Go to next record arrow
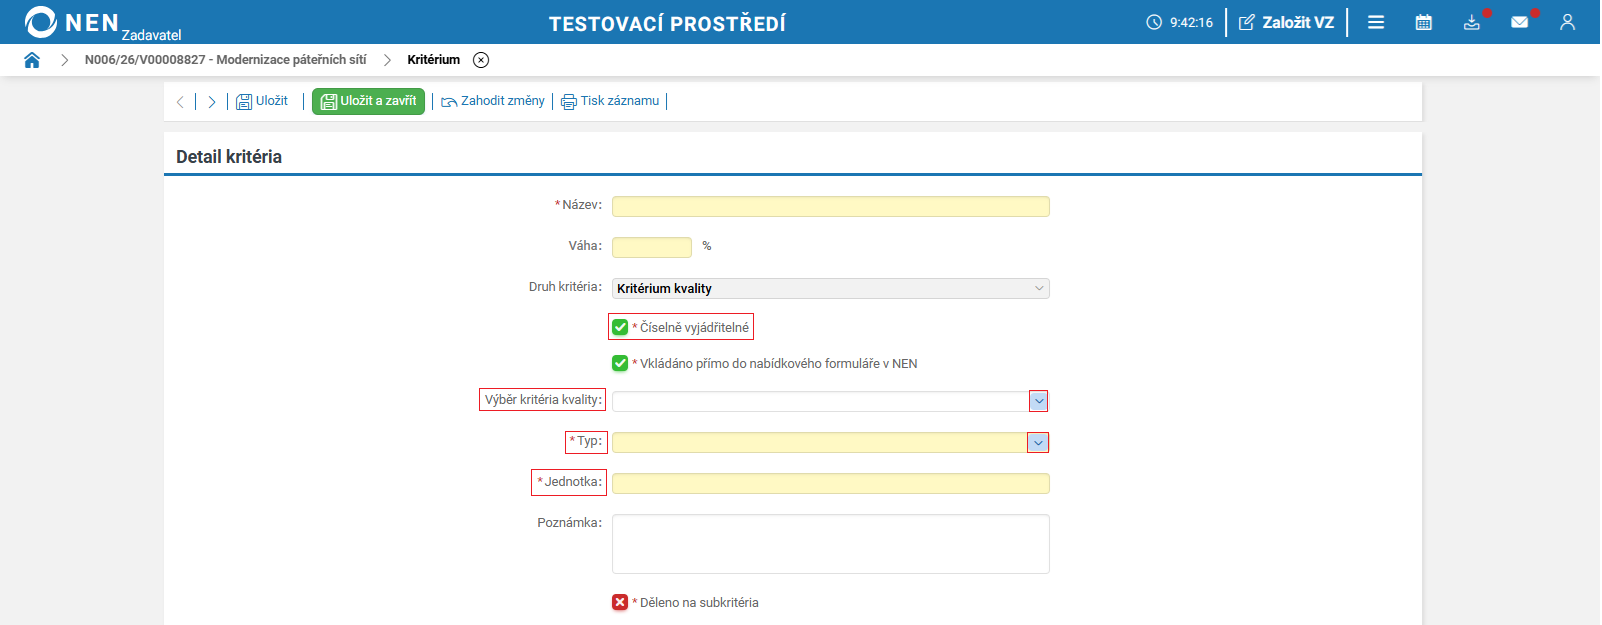The image size is (1602, 625). click(x=212, y=101)
